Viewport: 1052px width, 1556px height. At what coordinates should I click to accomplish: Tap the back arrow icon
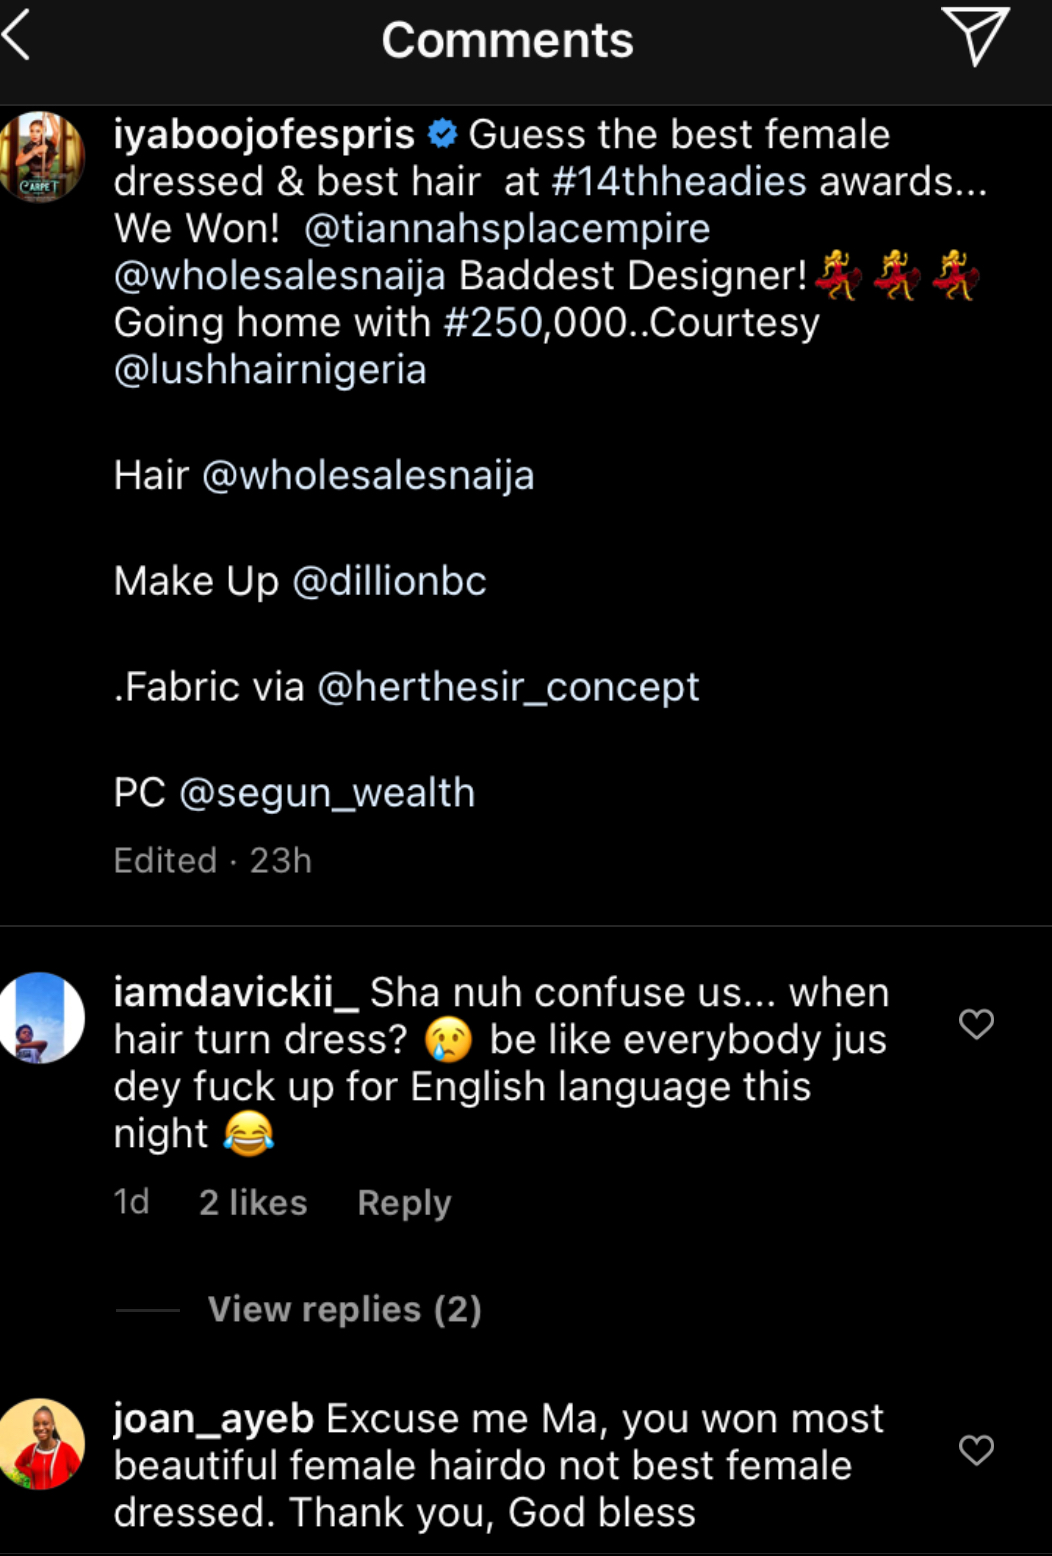pos(18,38)
